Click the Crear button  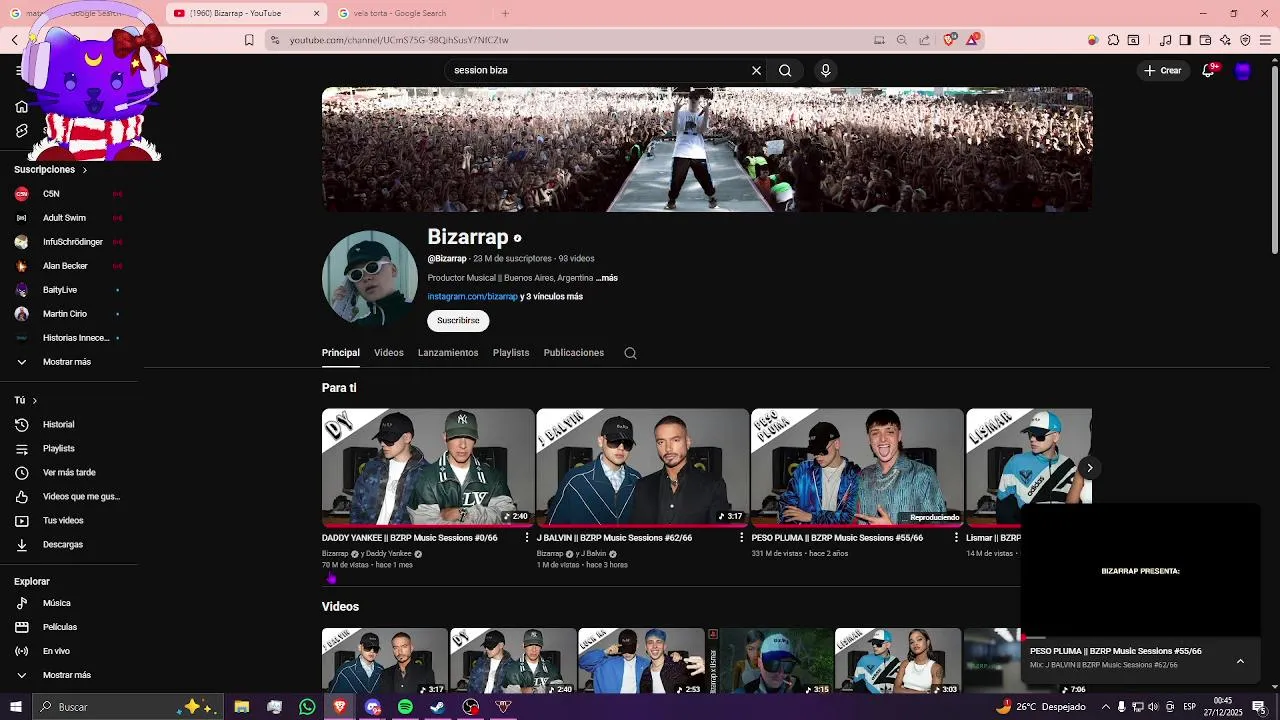point(1163,70)
